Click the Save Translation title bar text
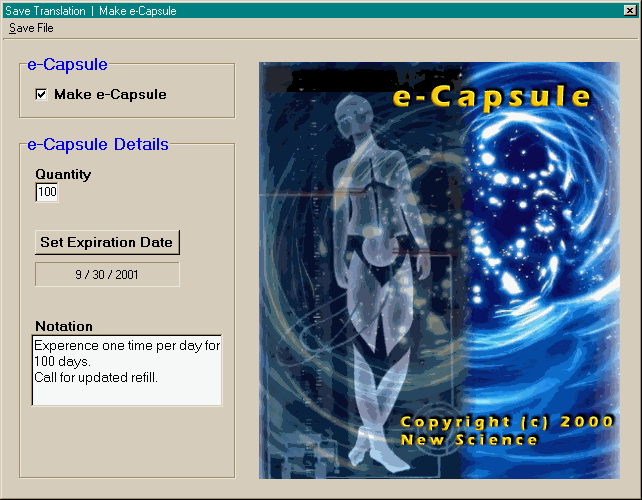 pos(45,9)
